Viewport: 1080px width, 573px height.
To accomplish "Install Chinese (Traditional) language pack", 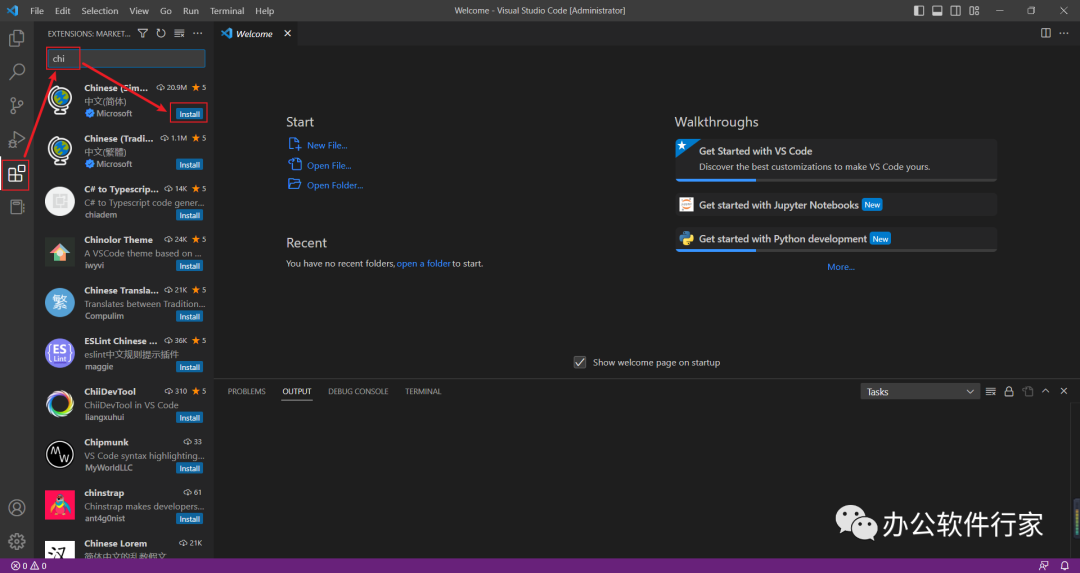I will coord(189,165).
